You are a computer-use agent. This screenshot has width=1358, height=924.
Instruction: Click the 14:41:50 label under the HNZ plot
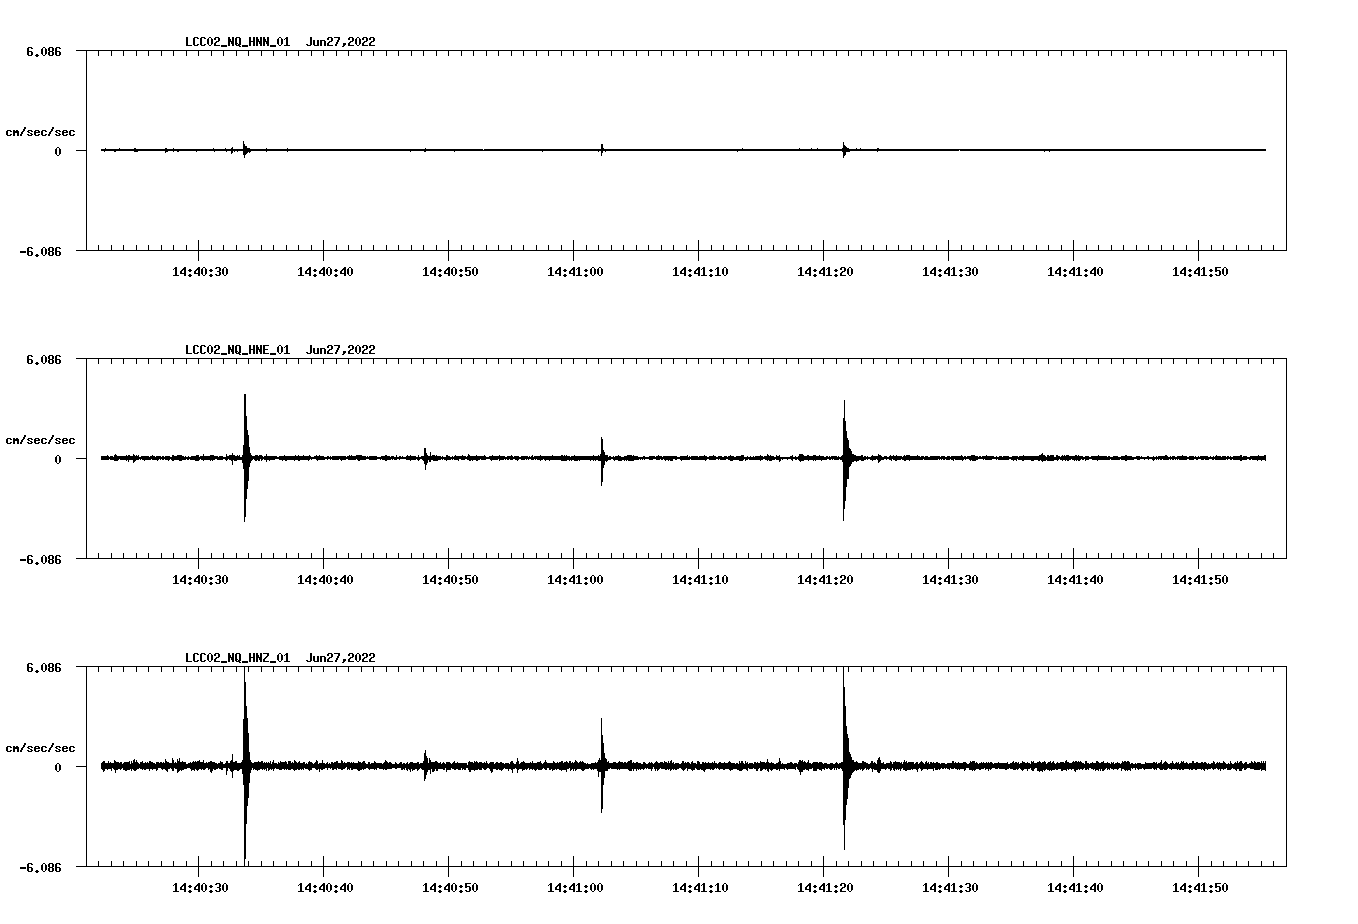1199,888
